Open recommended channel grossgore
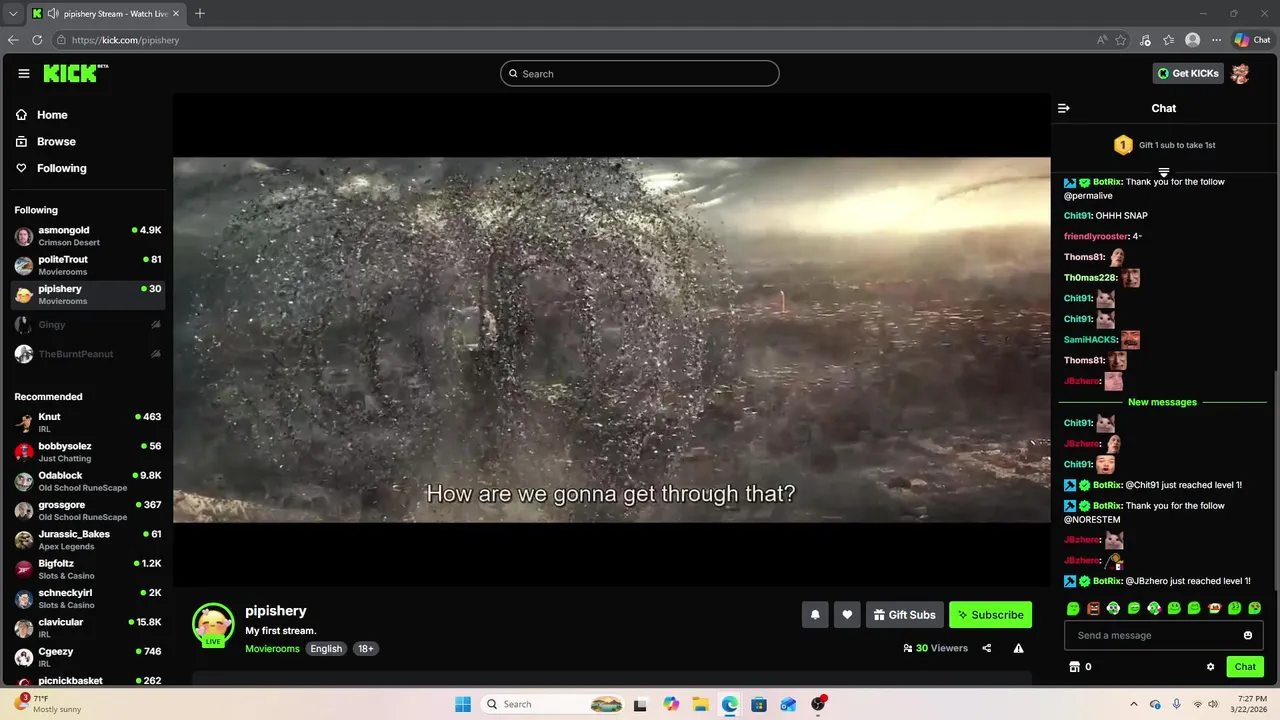The width and height of the screenshot is (1280, 720). [88, 510]
